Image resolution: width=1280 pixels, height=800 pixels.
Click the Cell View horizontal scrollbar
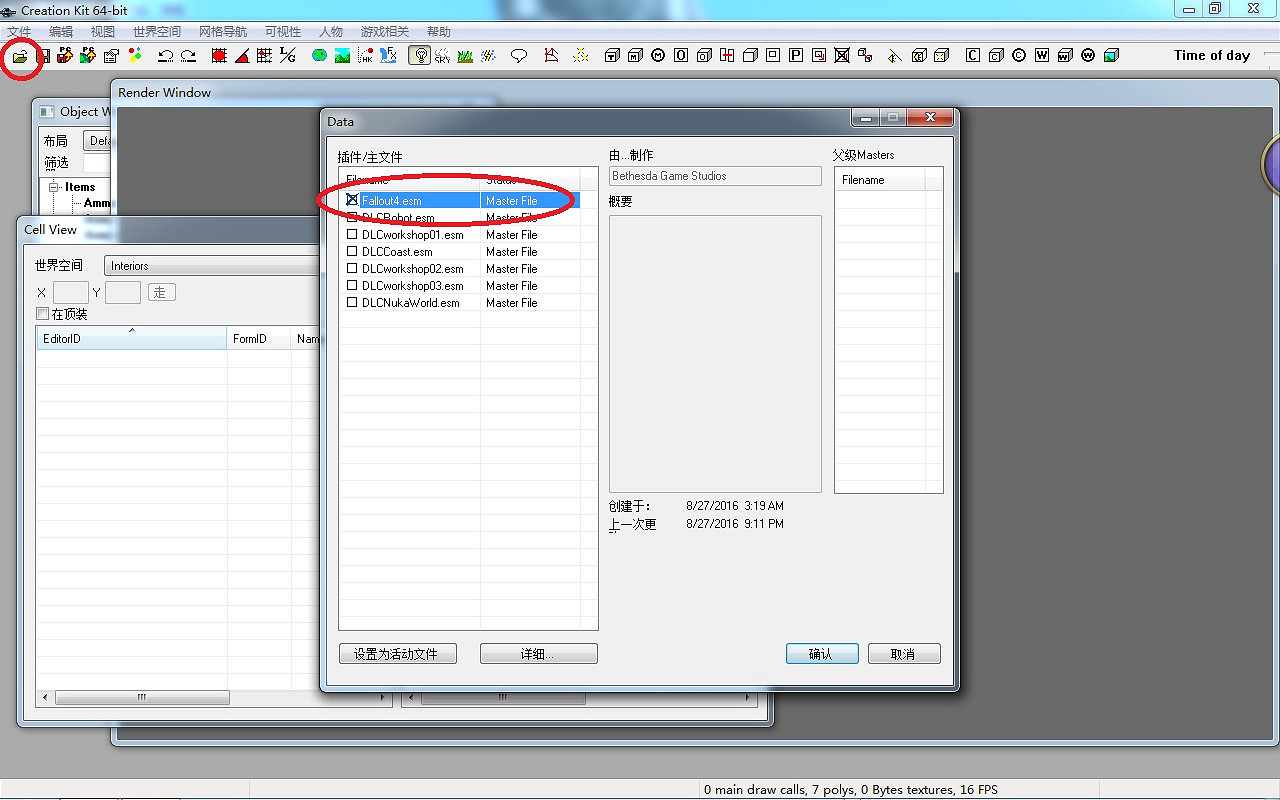click(142, 698)
